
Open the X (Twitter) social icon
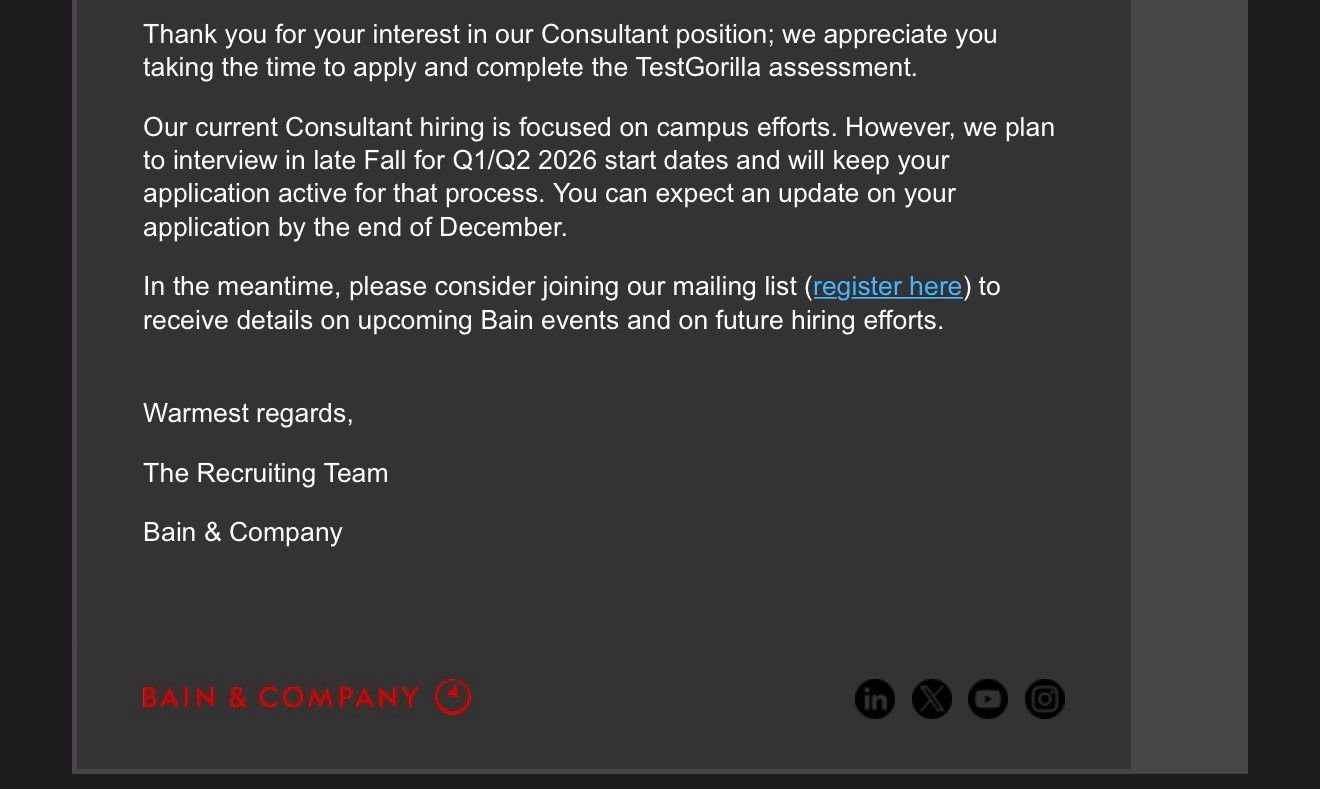click(932, 699)
